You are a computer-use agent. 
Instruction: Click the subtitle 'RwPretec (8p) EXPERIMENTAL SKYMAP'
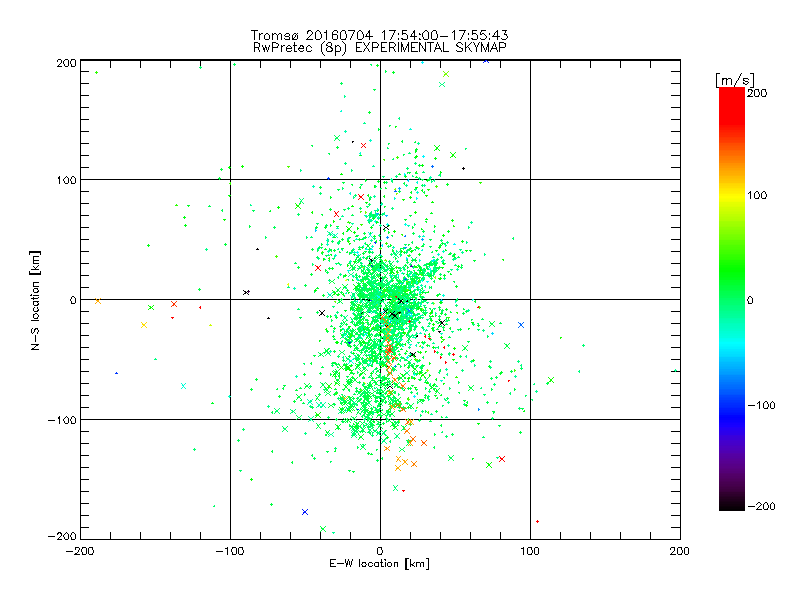coord(380,48)
